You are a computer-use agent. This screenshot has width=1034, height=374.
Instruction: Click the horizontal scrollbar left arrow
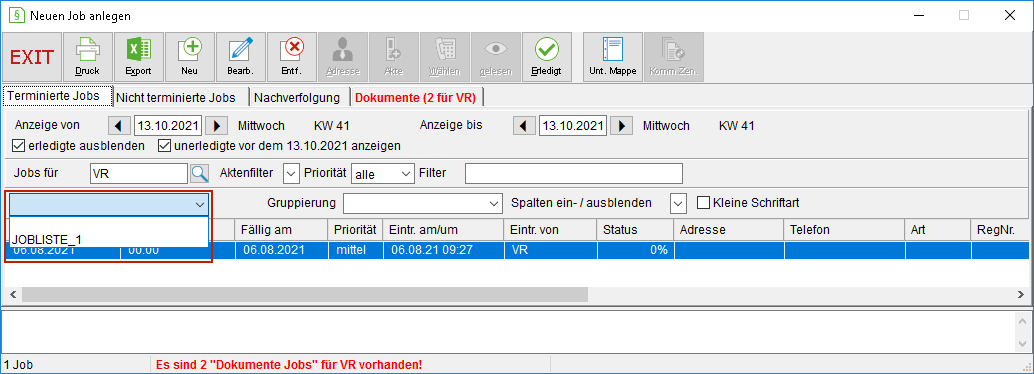[x=13, y=294]
